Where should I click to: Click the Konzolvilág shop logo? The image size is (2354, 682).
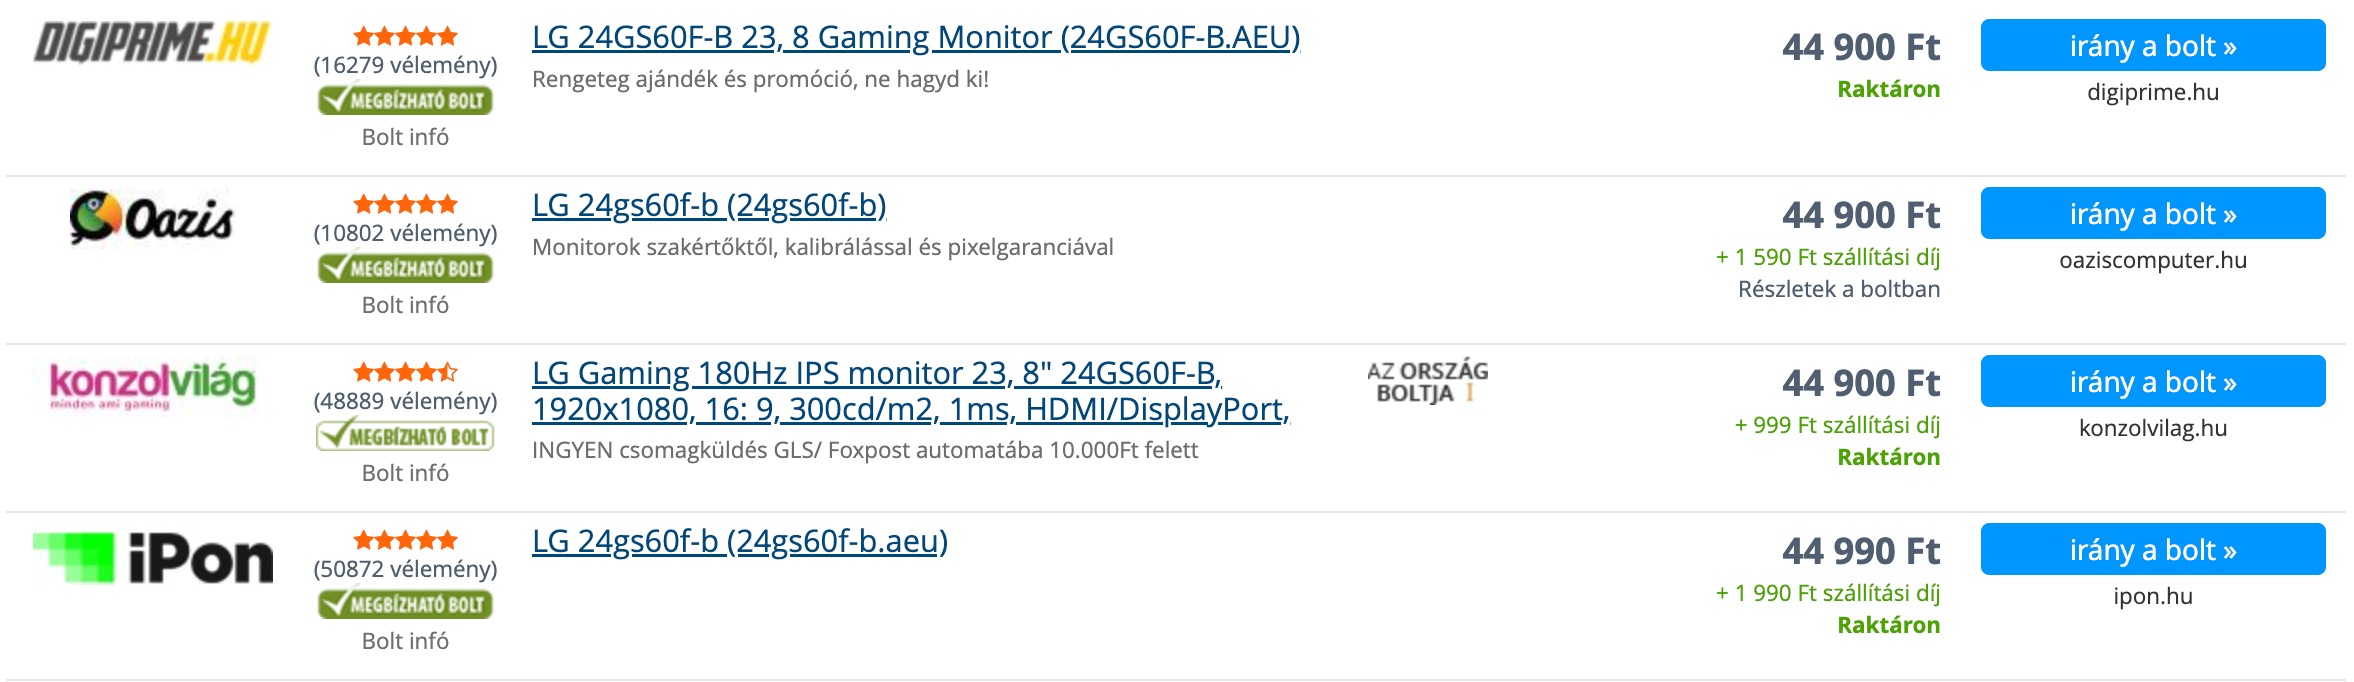click(x=152, y=385)
